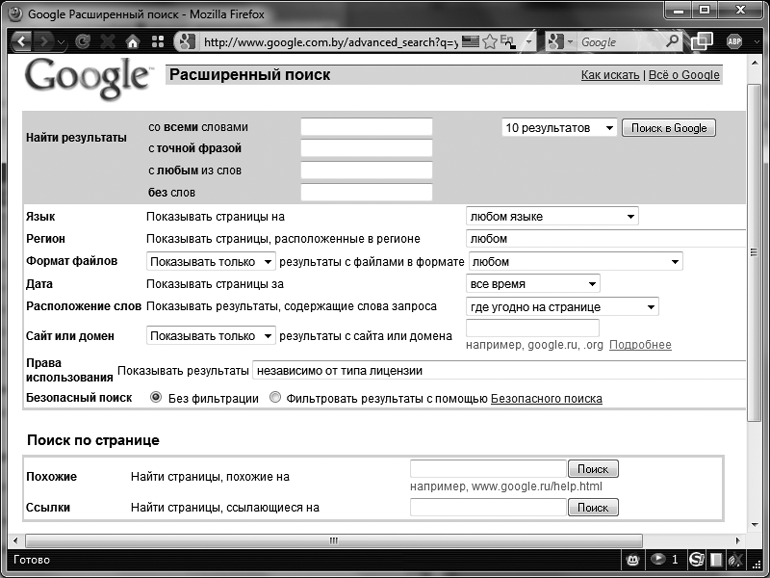Open the 'все время' date dropdown

[x=533, y=284]
